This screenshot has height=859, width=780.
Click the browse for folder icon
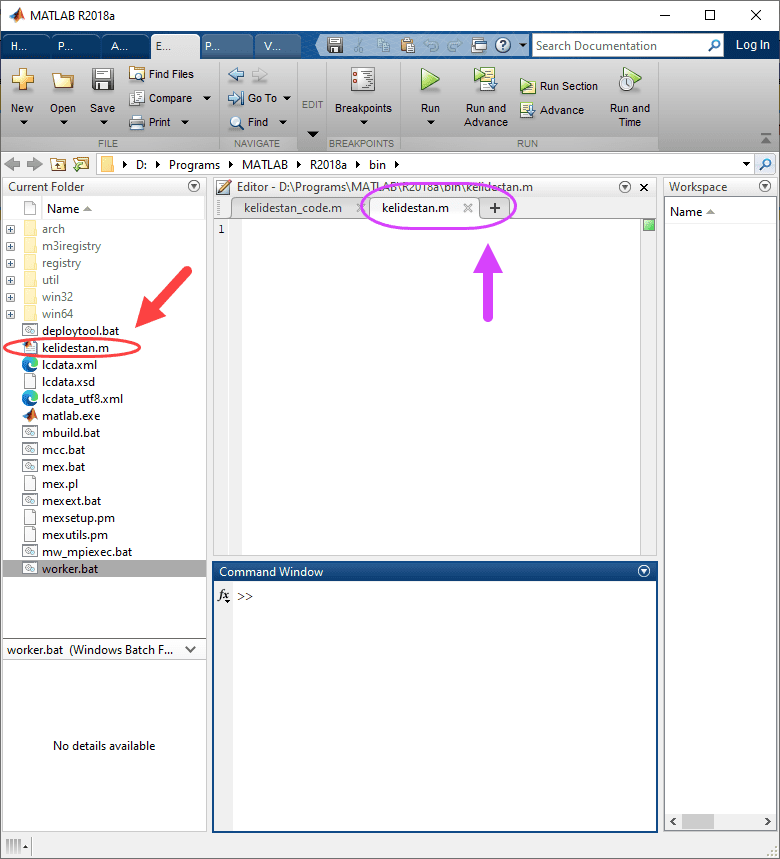pyautogui.click(x=81, y=164)
